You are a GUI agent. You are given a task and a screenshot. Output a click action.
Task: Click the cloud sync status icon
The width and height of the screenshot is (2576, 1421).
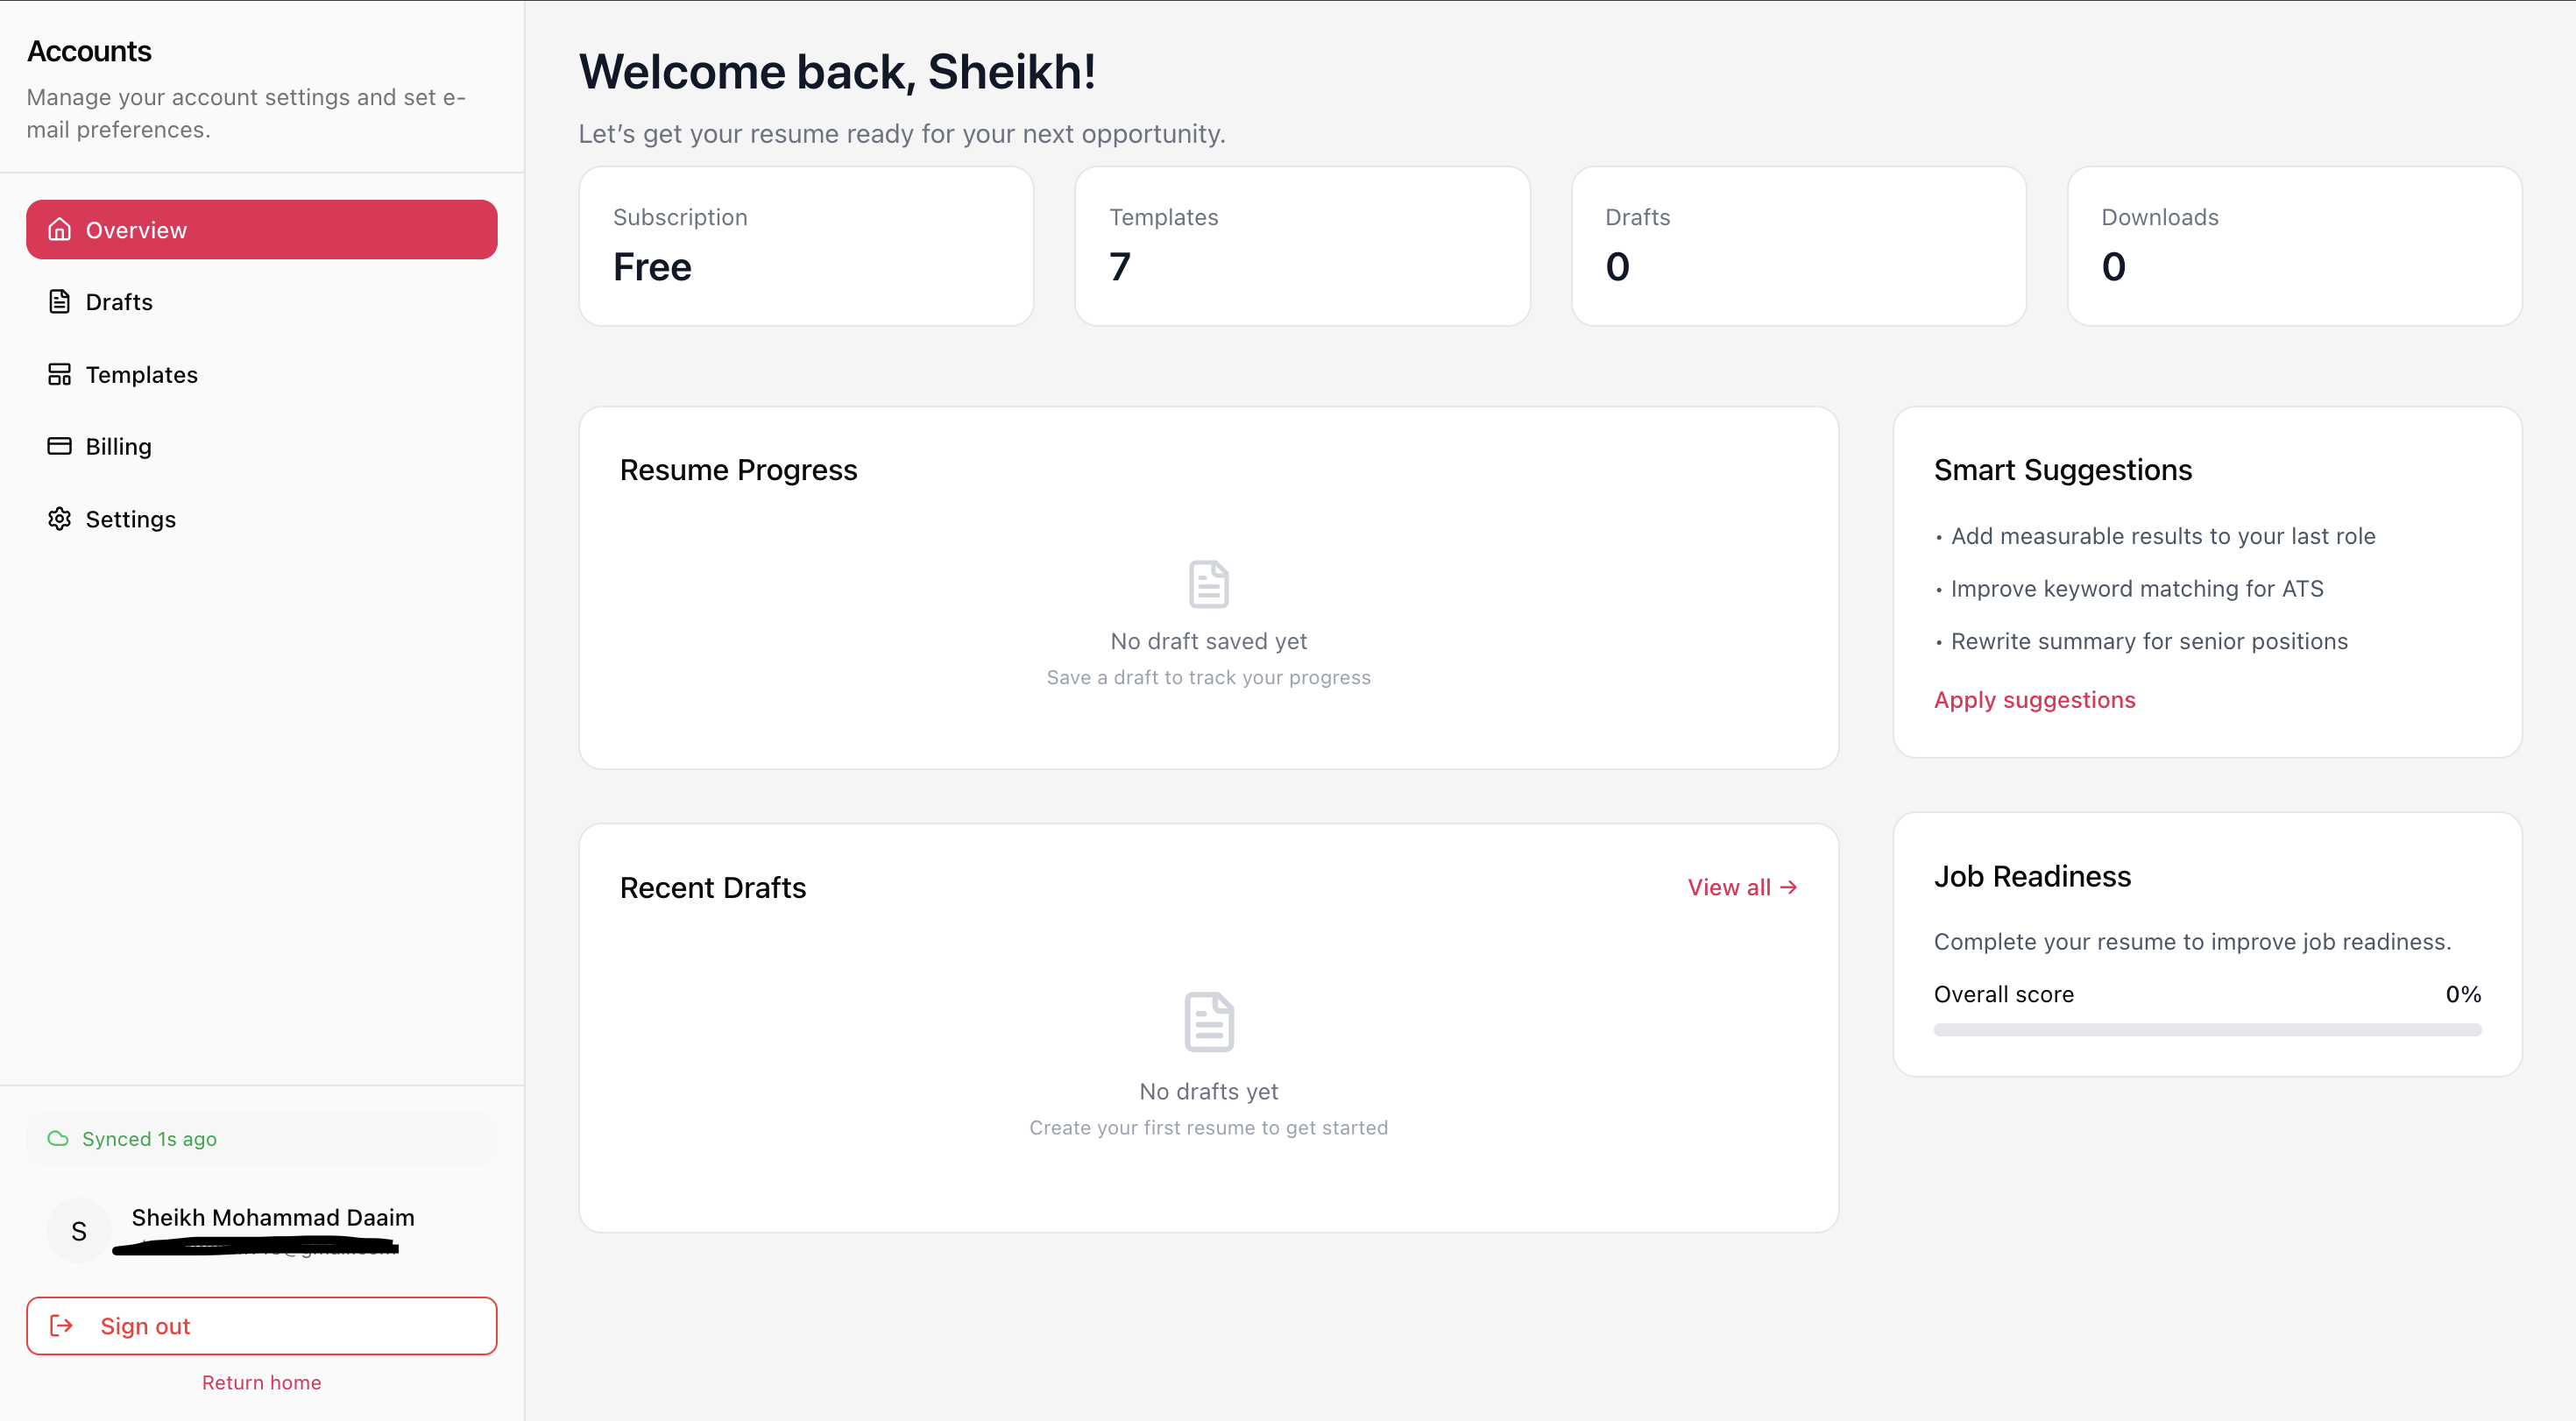[58, 1139]
